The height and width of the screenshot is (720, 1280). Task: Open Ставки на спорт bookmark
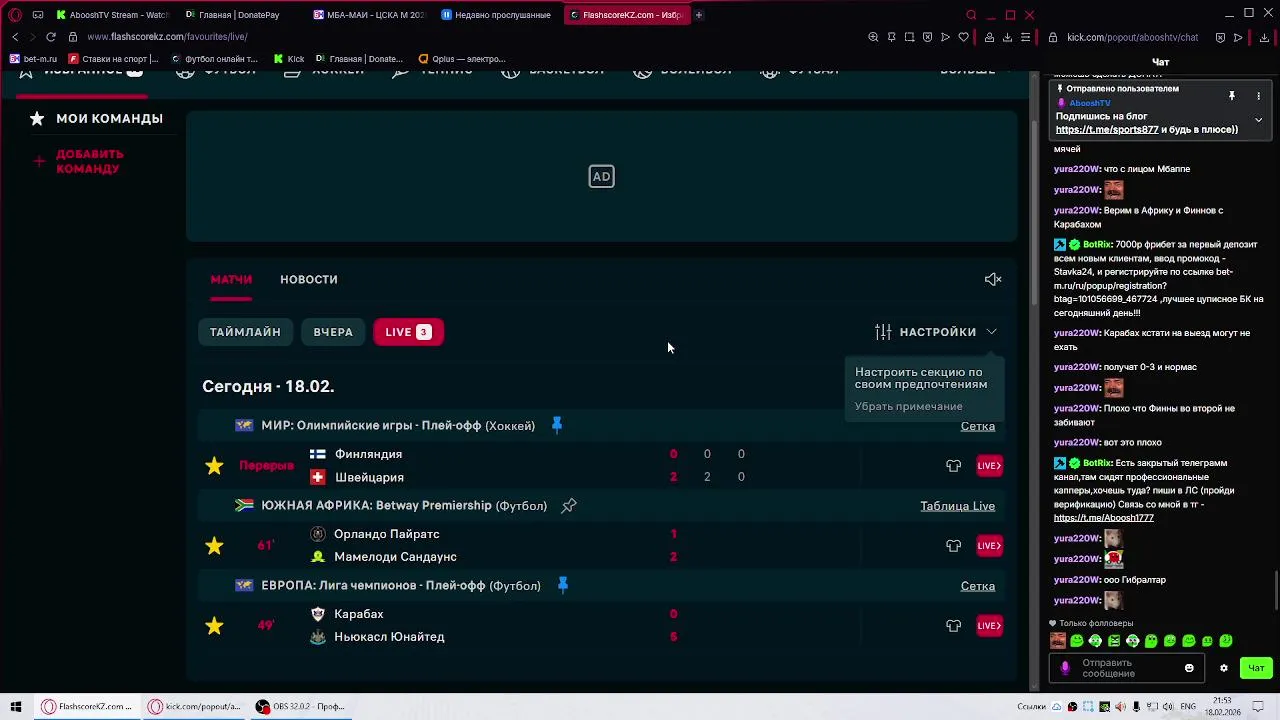114,59
